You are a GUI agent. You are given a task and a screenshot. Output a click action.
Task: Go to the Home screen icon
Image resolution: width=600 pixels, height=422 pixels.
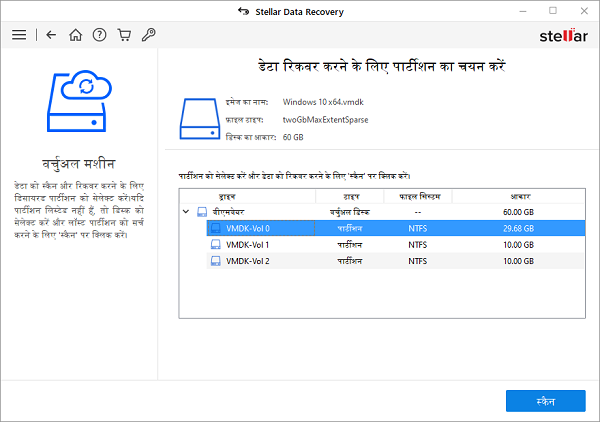click(x=75, y=35)
